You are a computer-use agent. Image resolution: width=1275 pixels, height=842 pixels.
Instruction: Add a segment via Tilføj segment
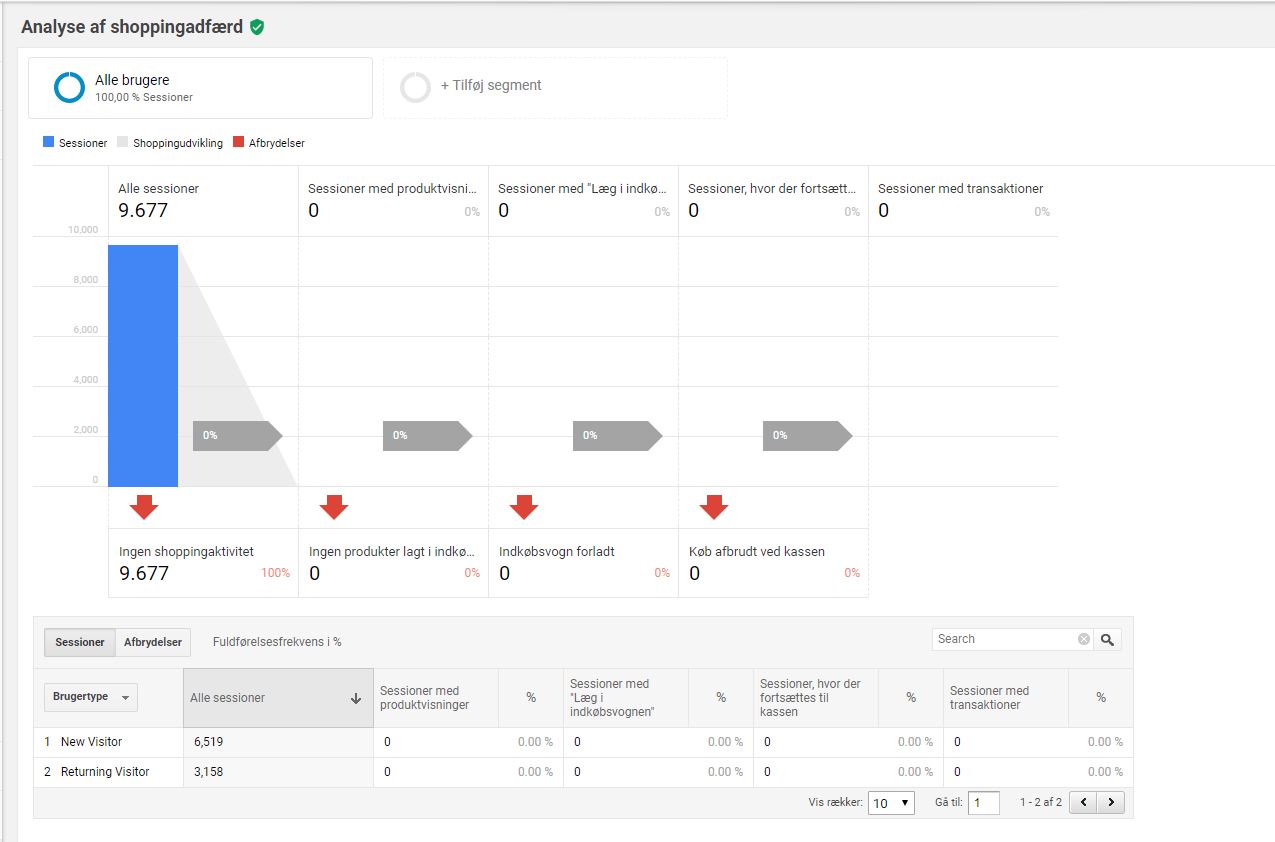[490, 86]
